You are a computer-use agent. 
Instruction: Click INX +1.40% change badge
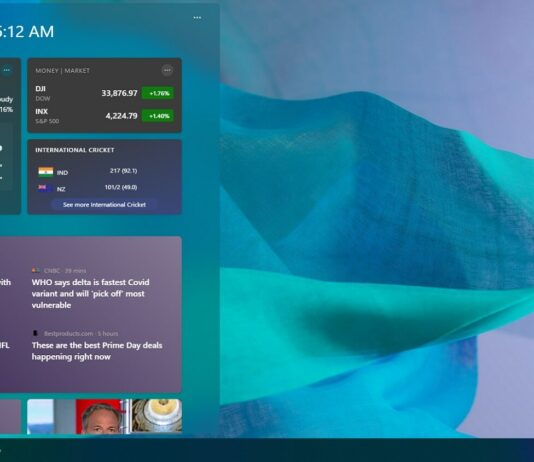[158, 116]
